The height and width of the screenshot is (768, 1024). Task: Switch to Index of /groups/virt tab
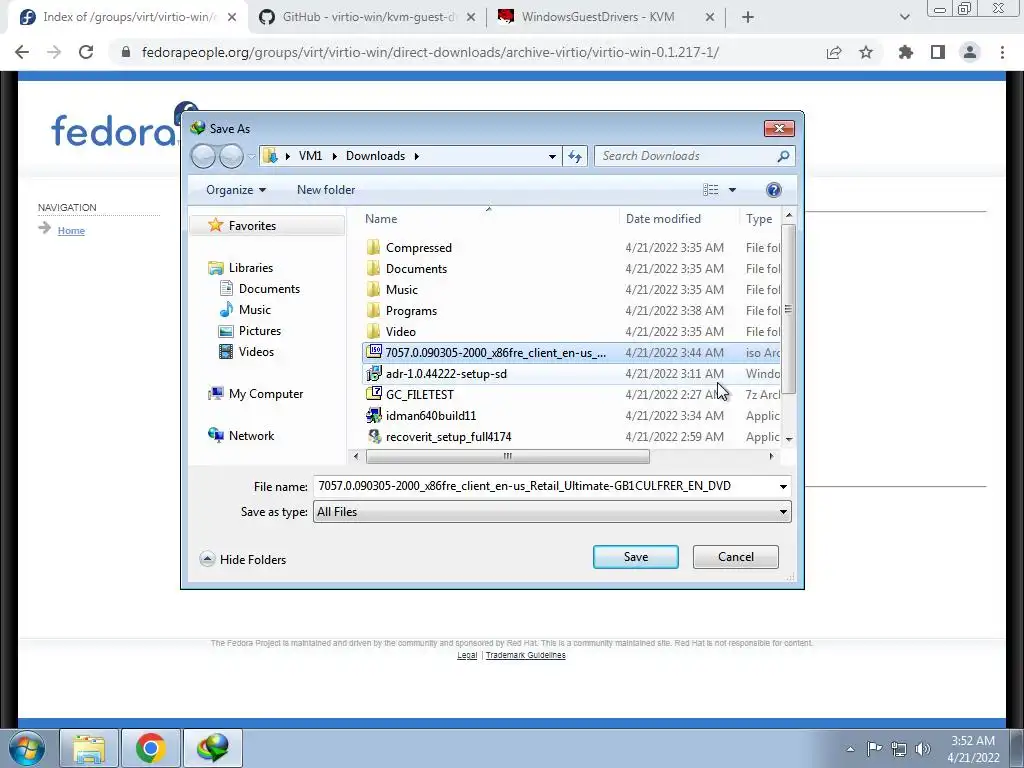128,17
